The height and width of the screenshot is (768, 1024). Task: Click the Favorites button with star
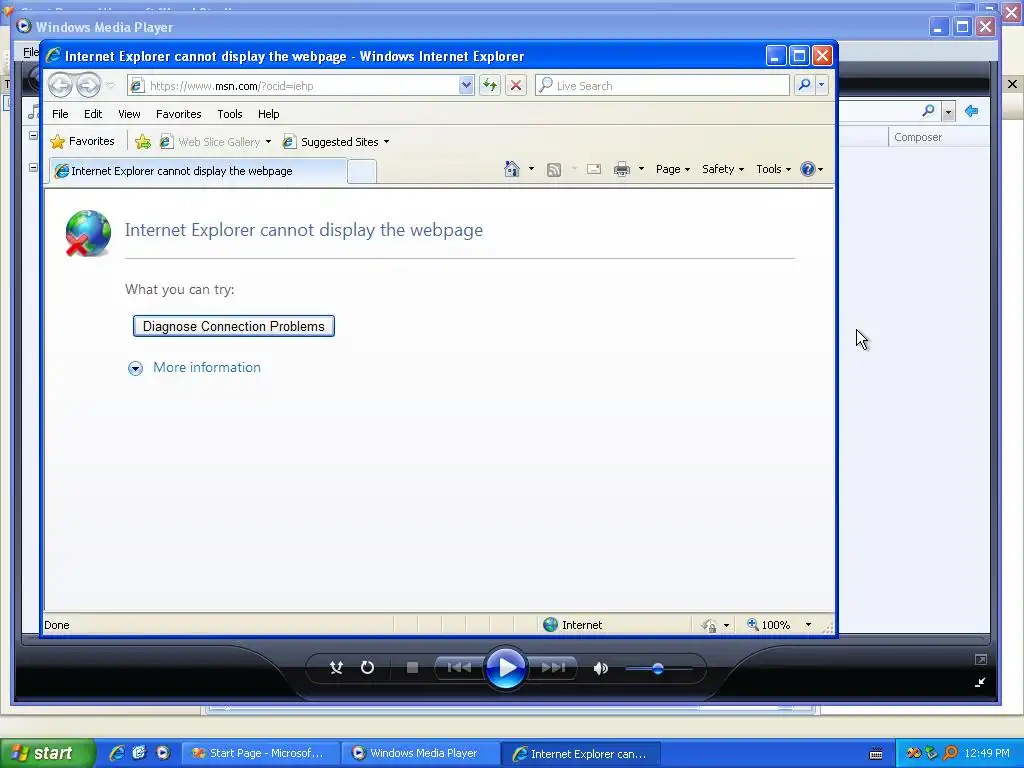pyautogui.click(x=83, y=141)
